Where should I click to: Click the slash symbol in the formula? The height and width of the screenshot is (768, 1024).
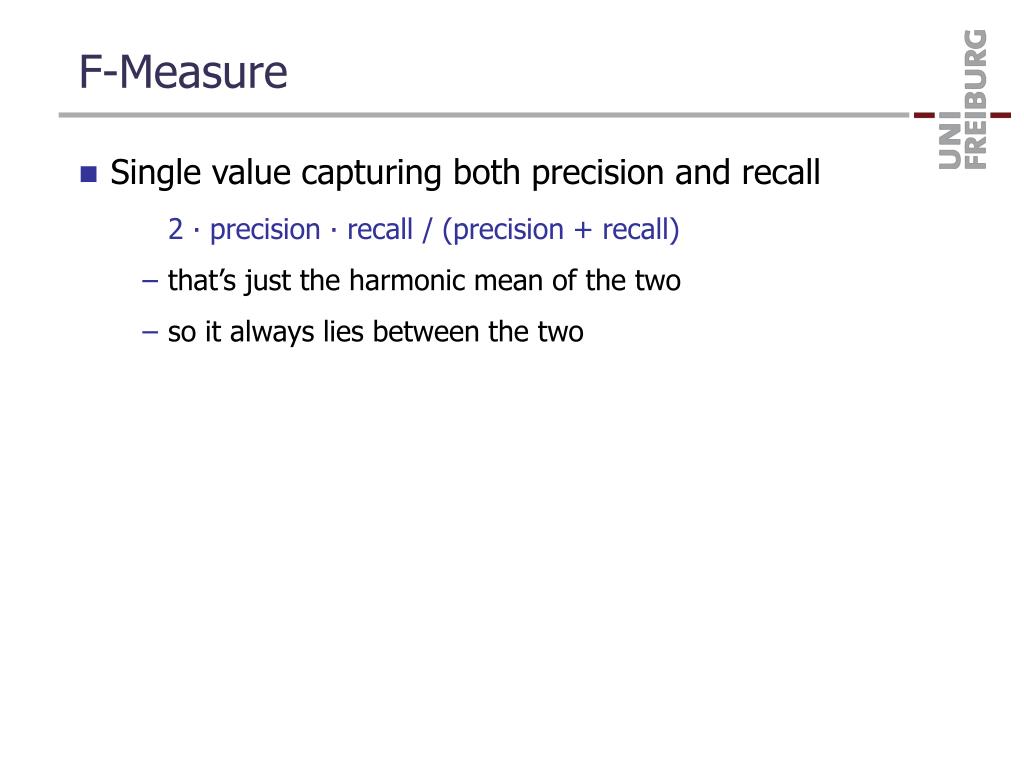pyautogui.click(x=427, y=230)
